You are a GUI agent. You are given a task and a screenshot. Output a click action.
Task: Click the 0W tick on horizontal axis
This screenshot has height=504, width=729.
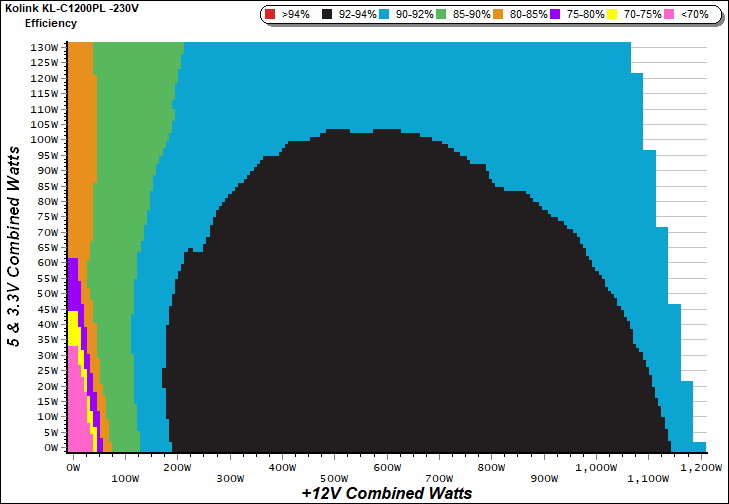[x=72, y=466]
